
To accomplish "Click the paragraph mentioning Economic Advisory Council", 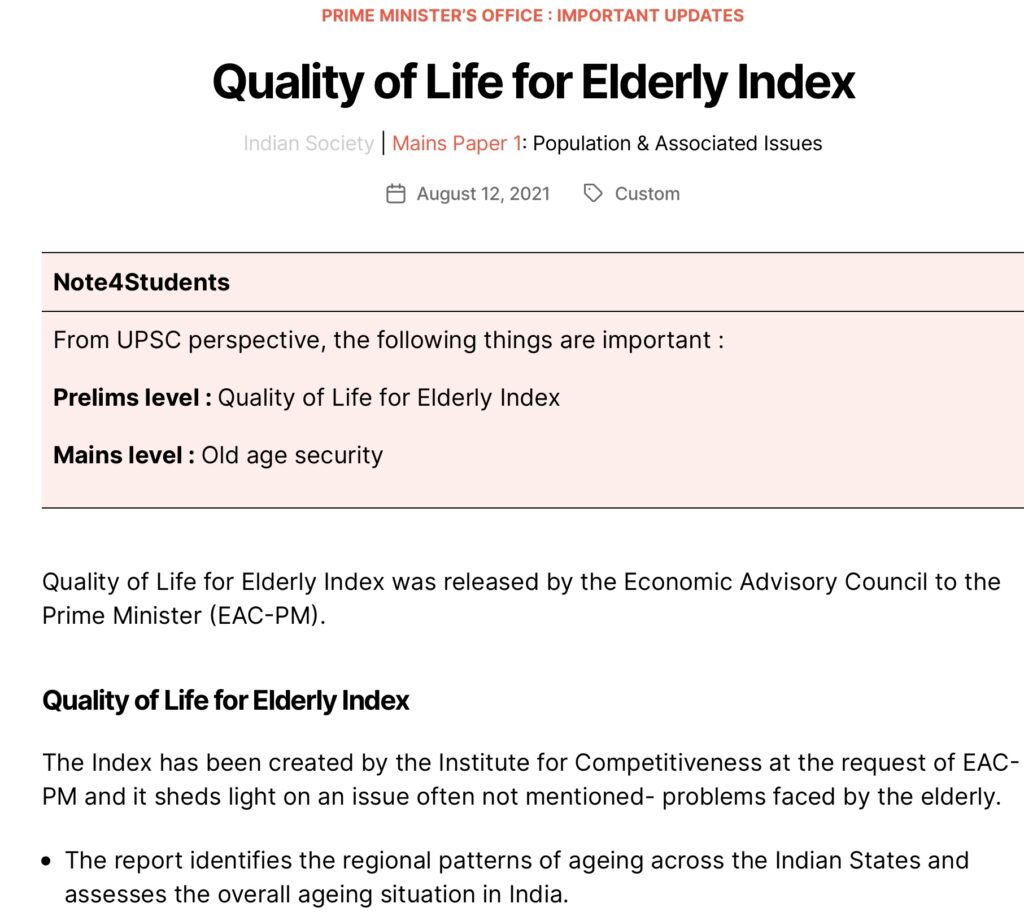I will (x=521, y=598).
